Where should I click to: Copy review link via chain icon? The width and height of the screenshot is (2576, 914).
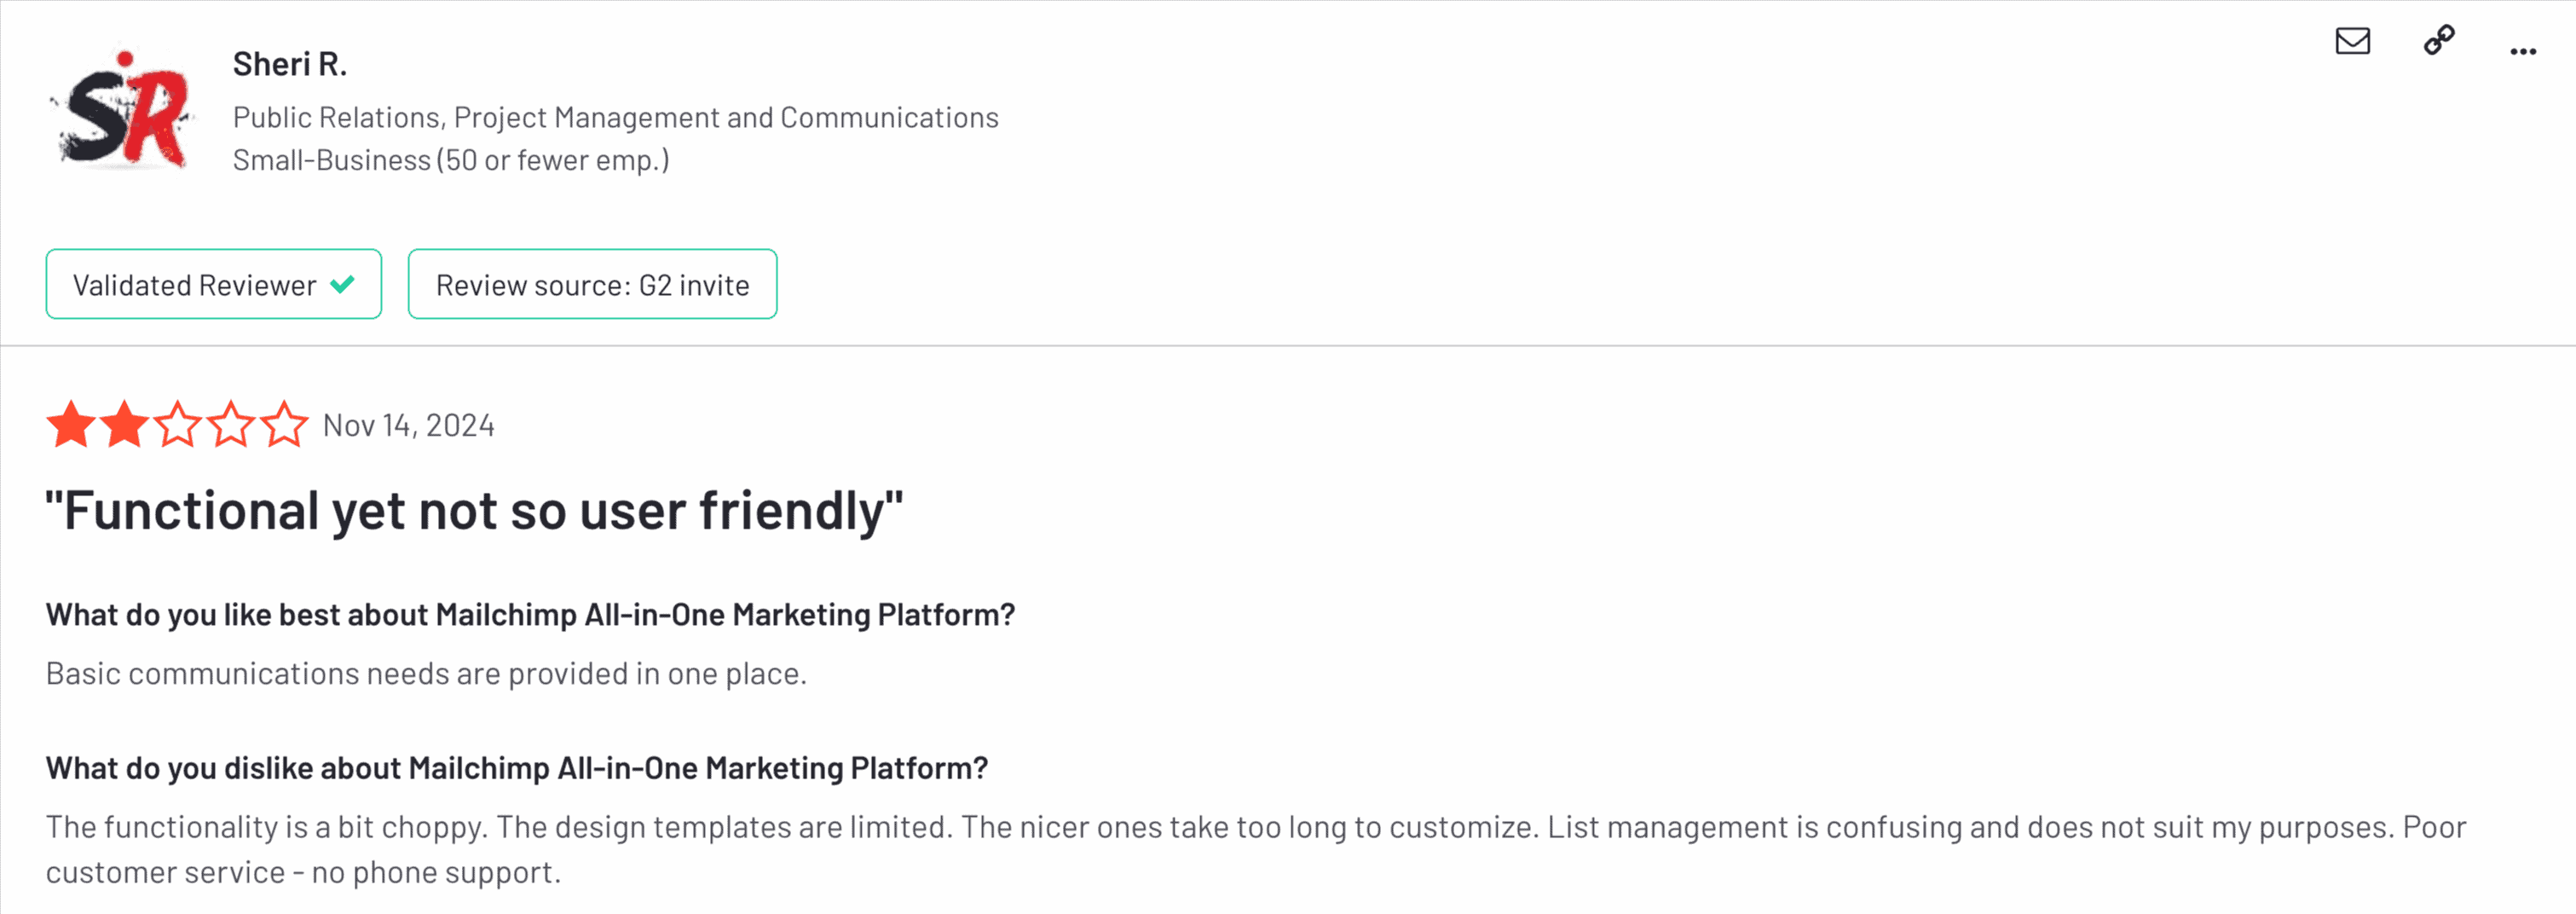point(2439,40)
